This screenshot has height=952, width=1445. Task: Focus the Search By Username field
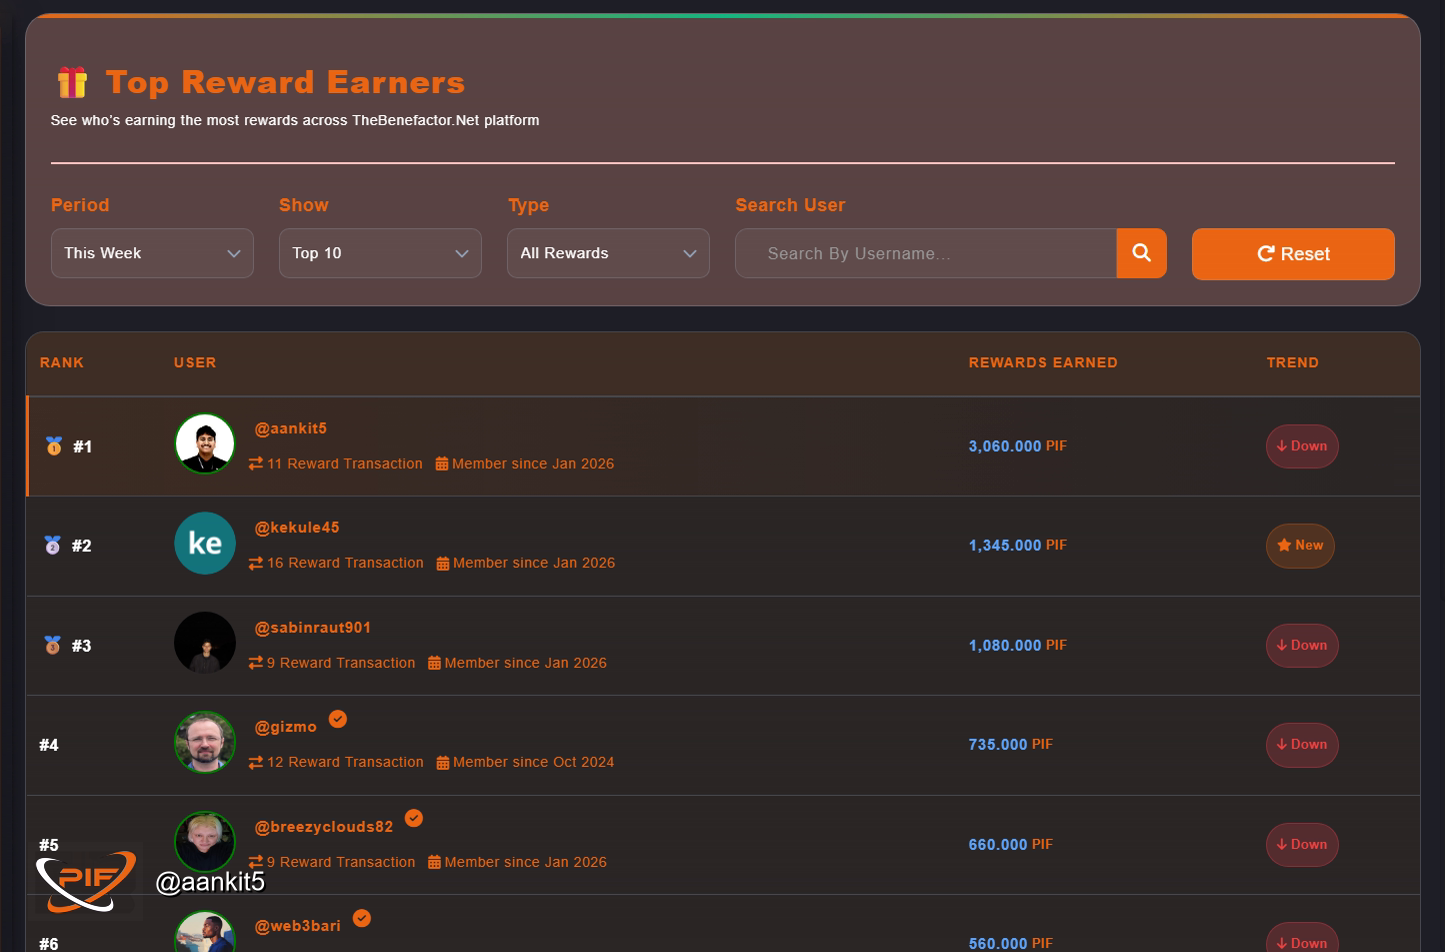pos(926,253)
